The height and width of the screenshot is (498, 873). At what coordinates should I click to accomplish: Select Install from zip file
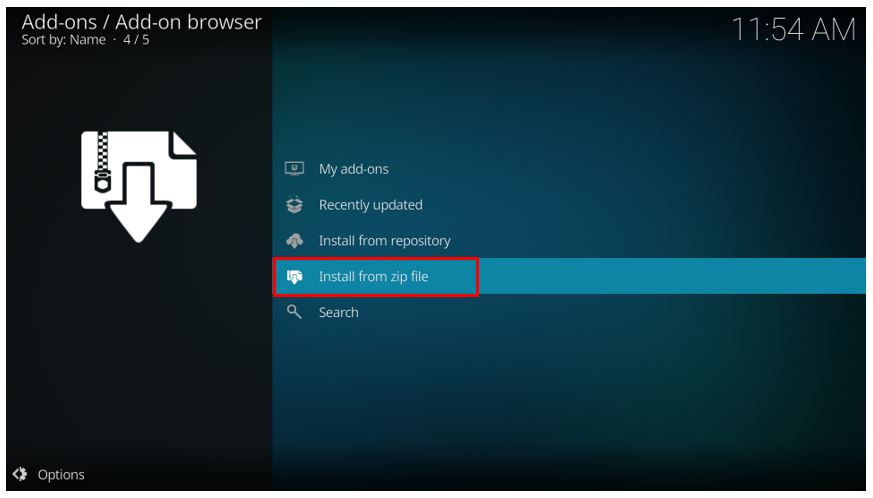569,276
